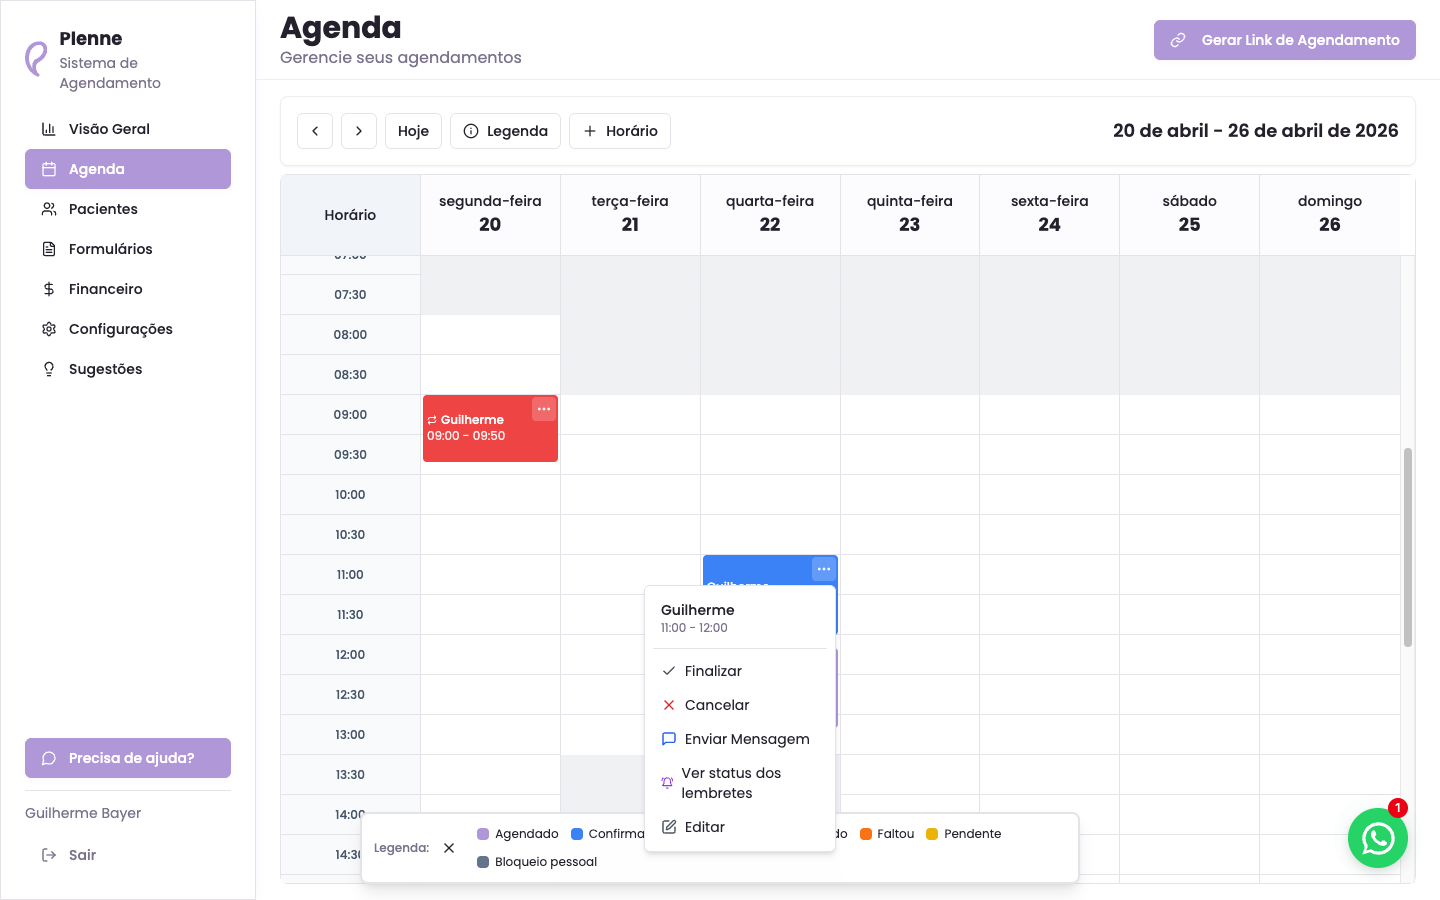Click the calendar vertical scrollbar
1440x900 pixels.
click(1408, 547)
